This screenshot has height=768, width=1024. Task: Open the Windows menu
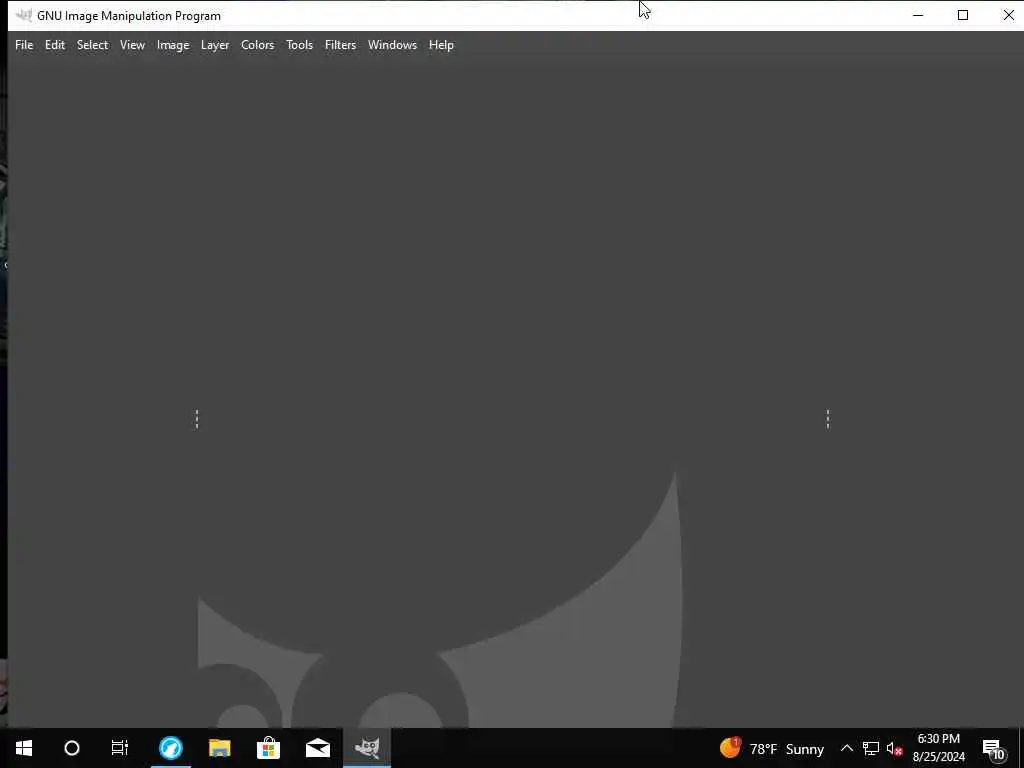[x=392, y=45]
